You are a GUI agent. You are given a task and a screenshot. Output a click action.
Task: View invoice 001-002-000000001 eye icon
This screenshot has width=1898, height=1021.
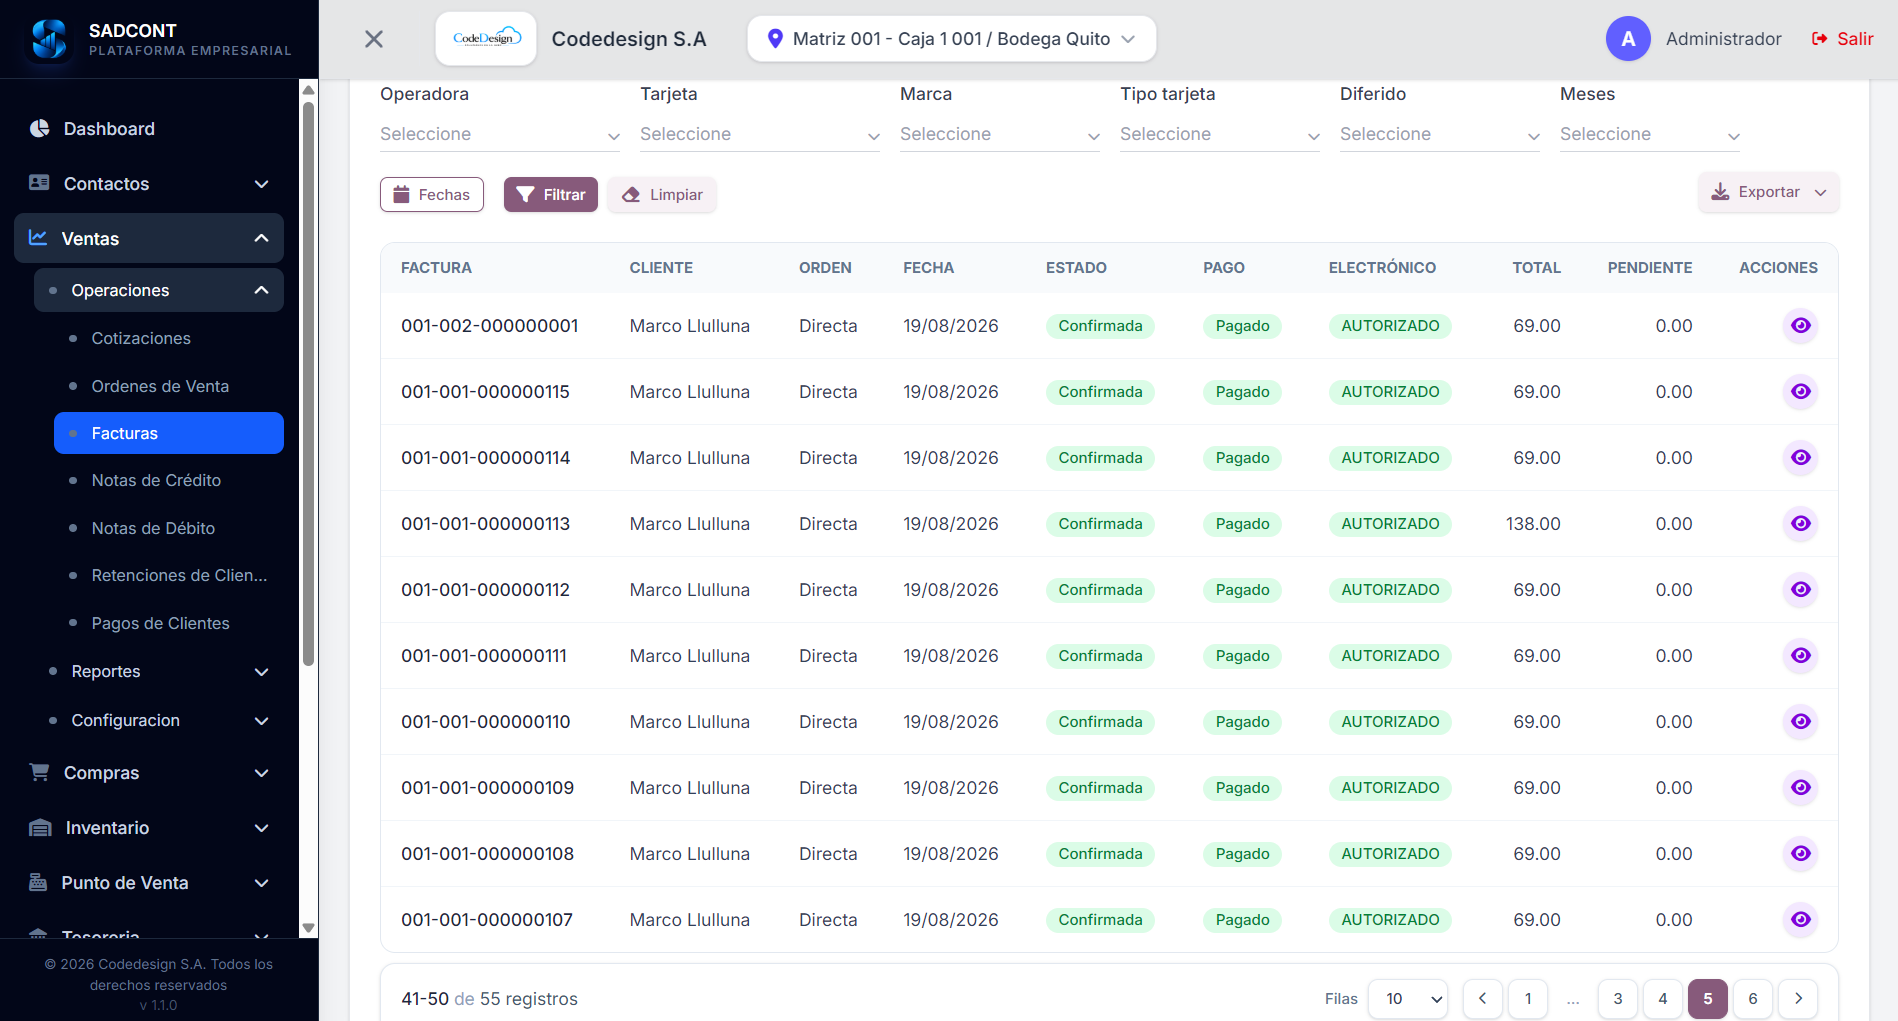point(1800,325)
